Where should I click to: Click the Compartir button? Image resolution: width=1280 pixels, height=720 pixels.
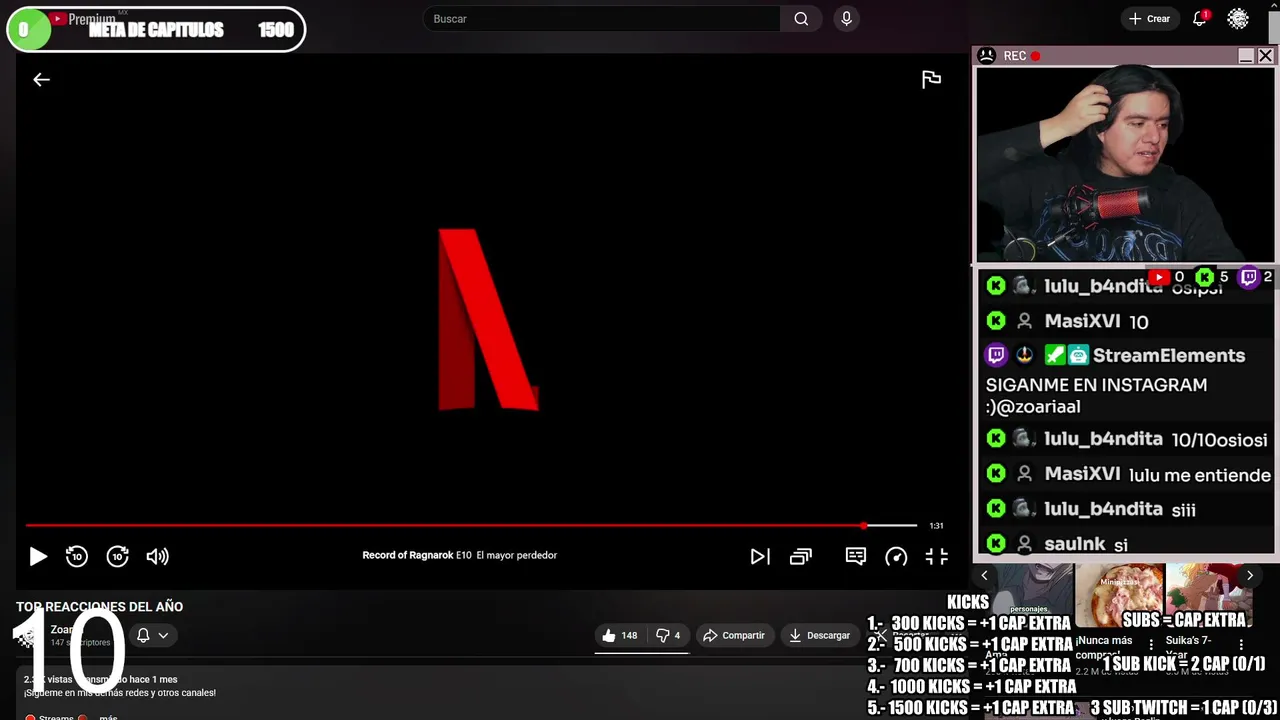click(734, 635)
